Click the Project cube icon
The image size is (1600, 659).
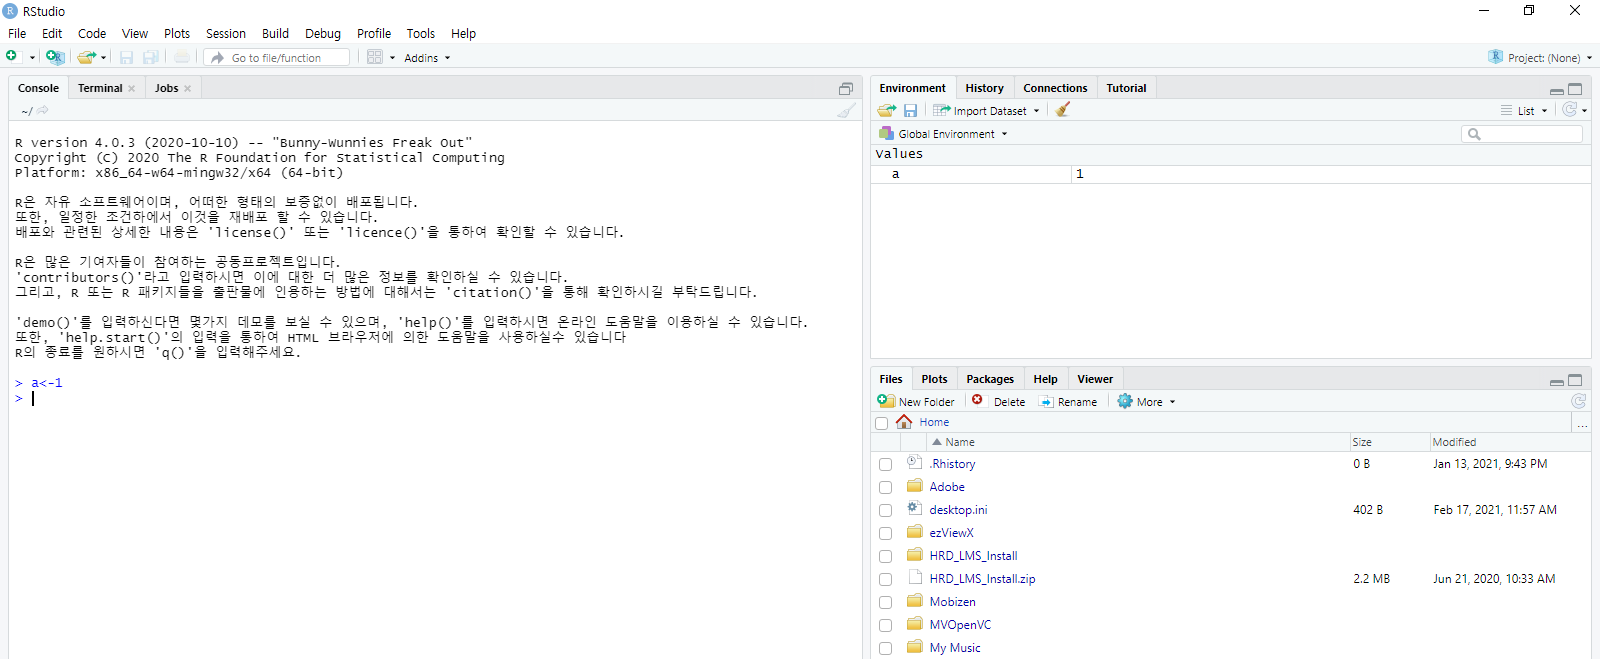(x=1495, y=57)
